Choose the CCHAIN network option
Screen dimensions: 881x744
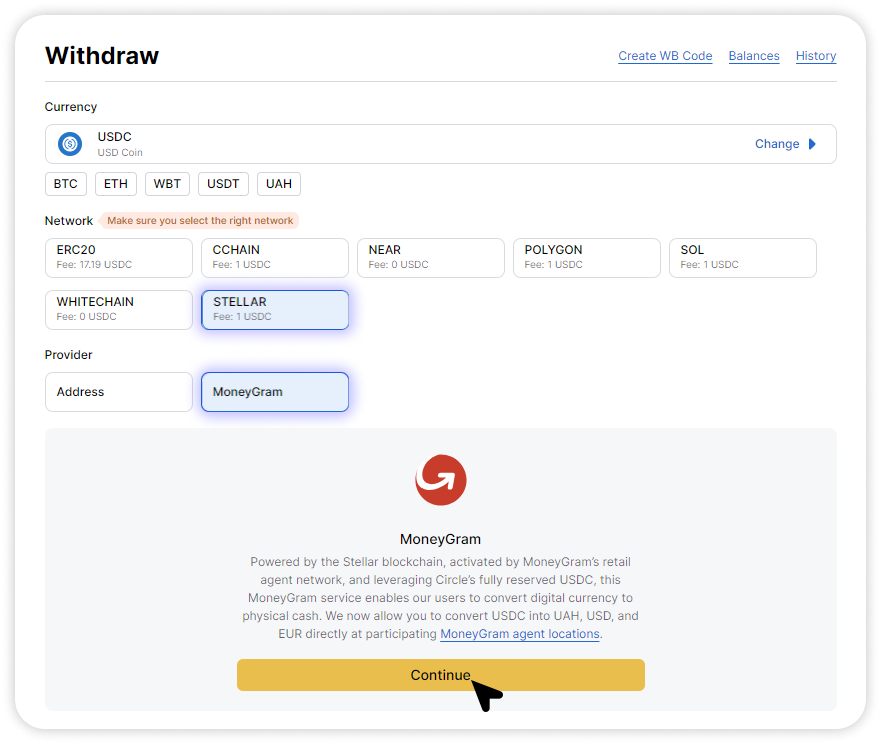pyautogui.click(x=275, y=258)
